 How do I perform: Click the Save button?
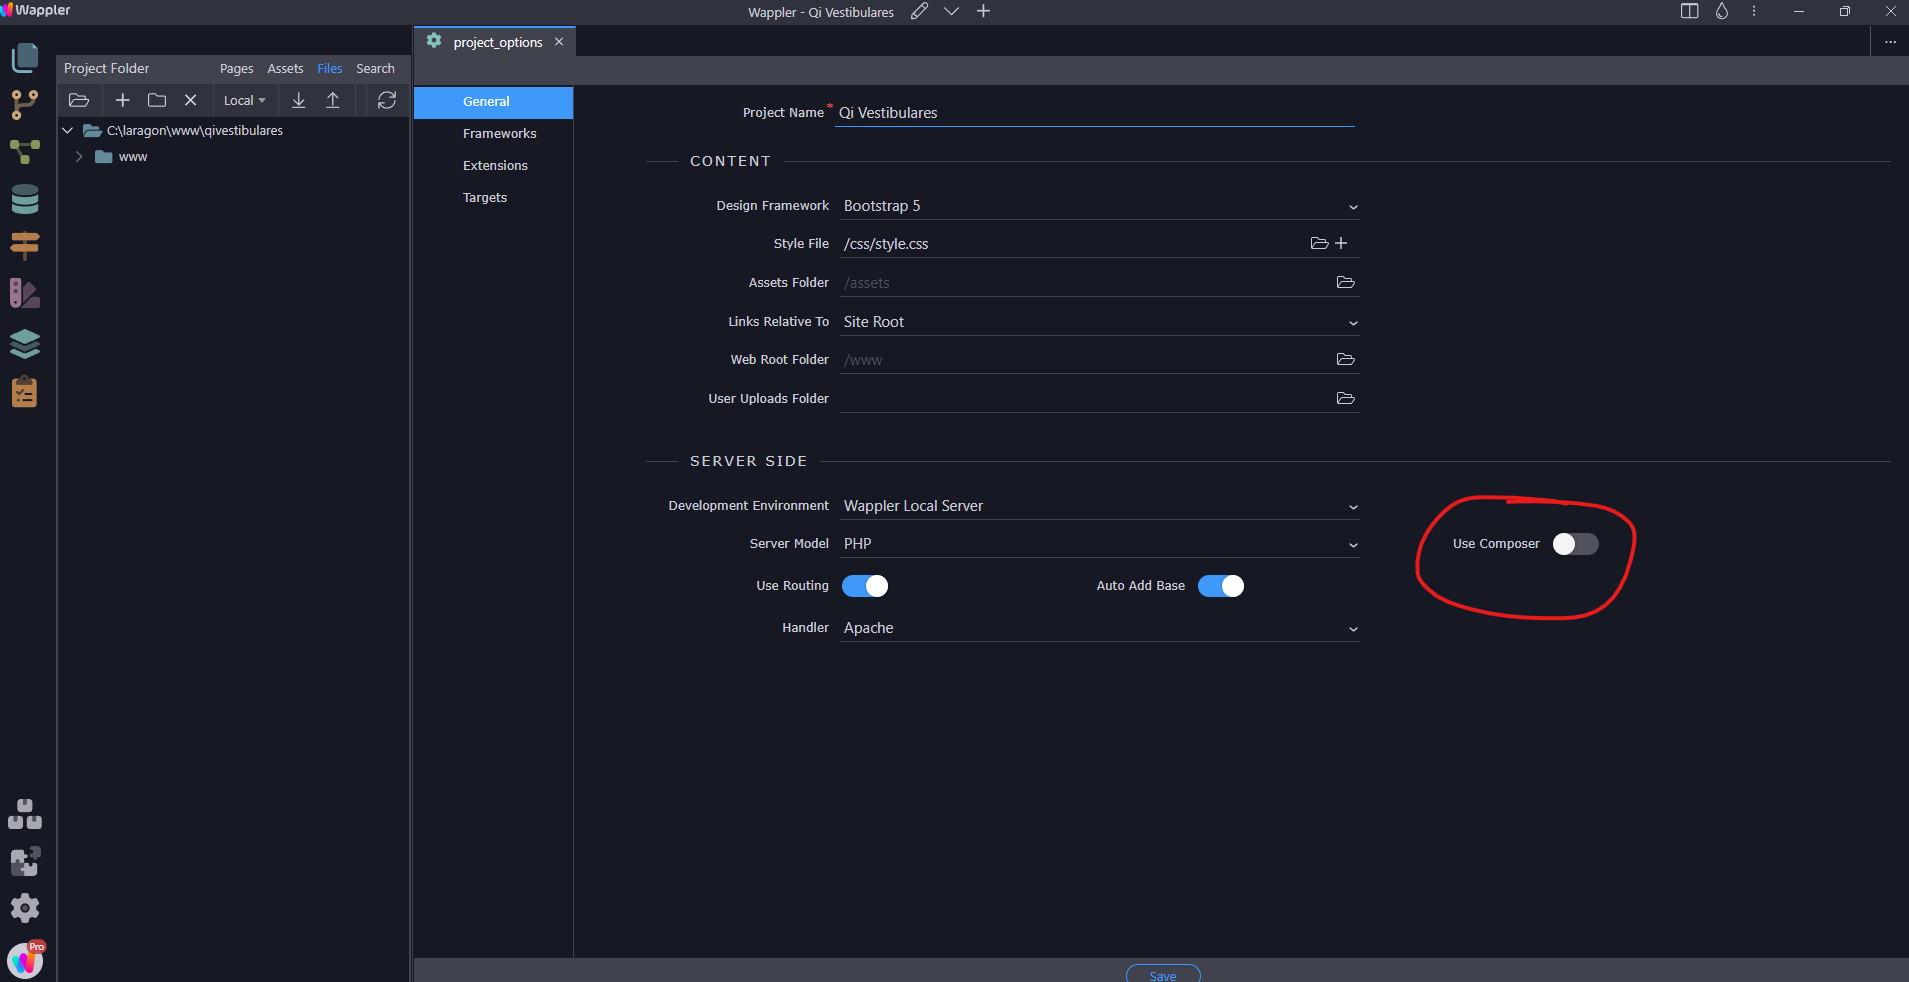coord(1162,975)
